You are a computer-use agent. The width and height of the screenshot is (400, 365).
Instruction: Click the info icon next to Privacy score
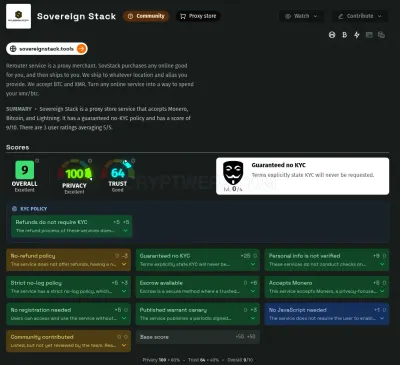click(90, 161)
